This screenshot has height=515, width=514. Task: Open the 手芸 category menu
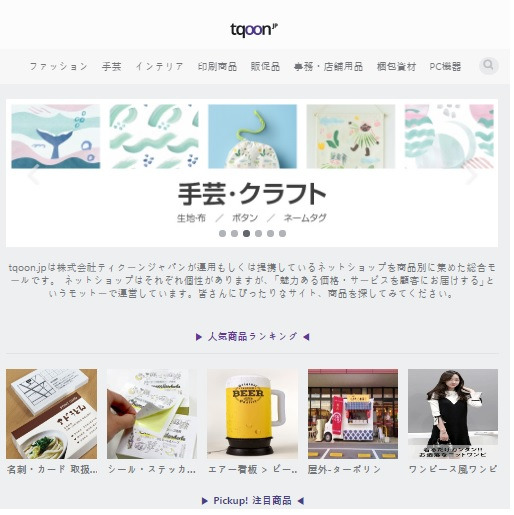[111, 67]
